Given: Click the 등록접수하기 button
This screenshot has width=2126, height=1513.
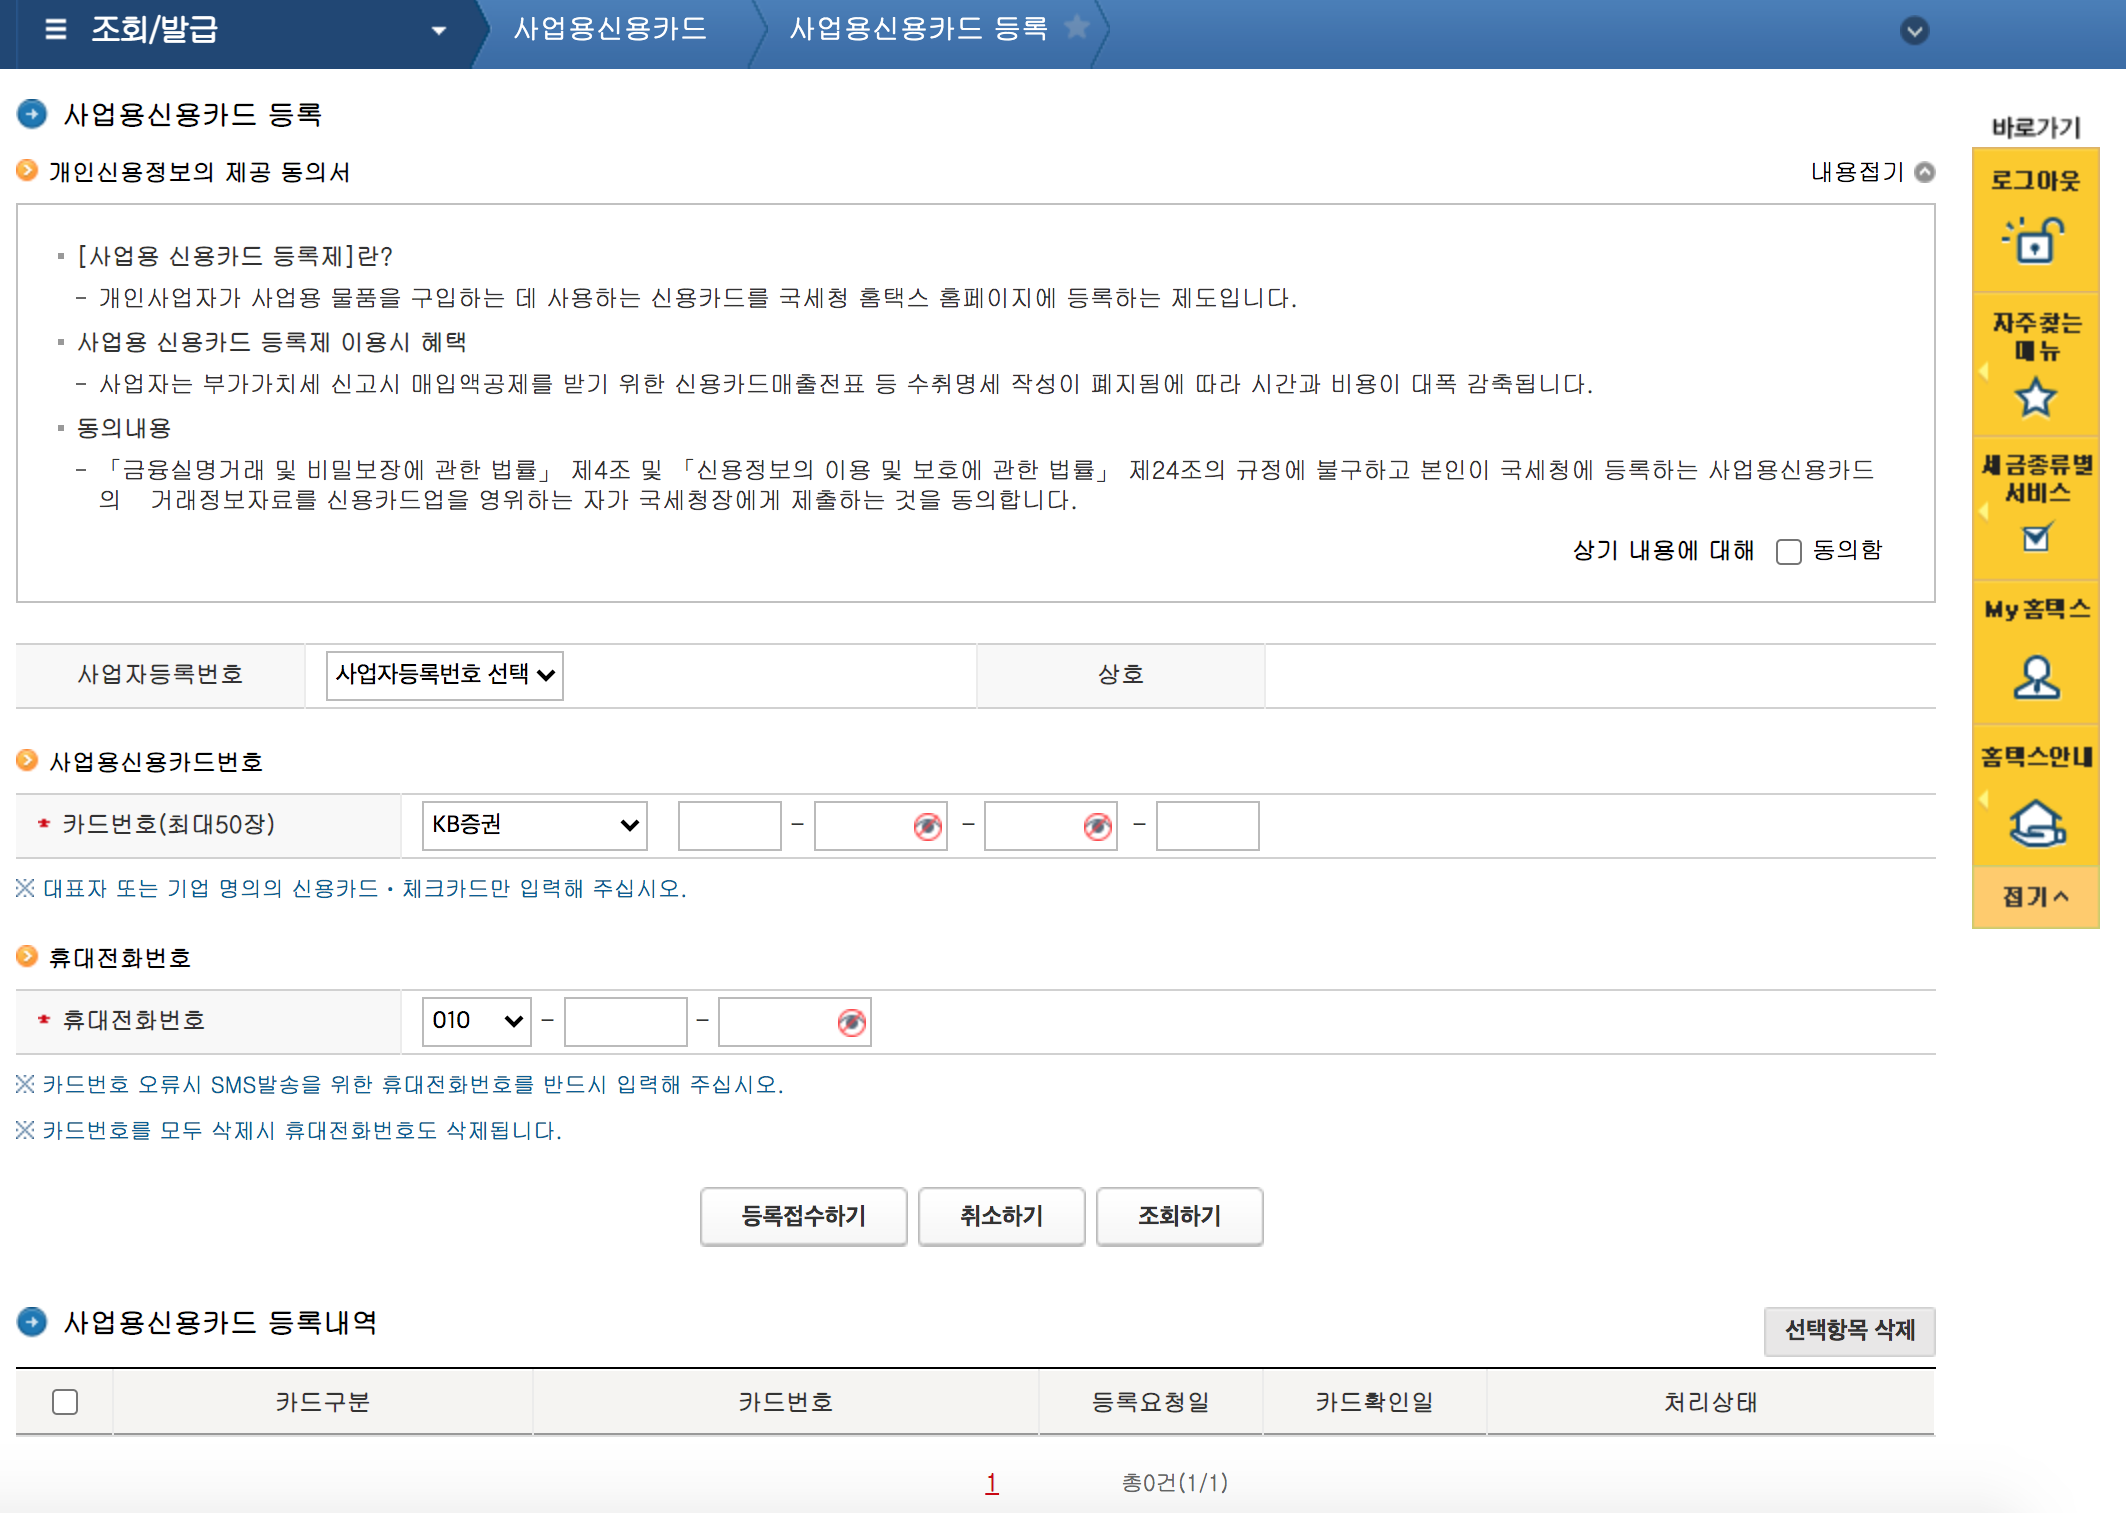Looking at the screenshot, I should click(803, 1216).
